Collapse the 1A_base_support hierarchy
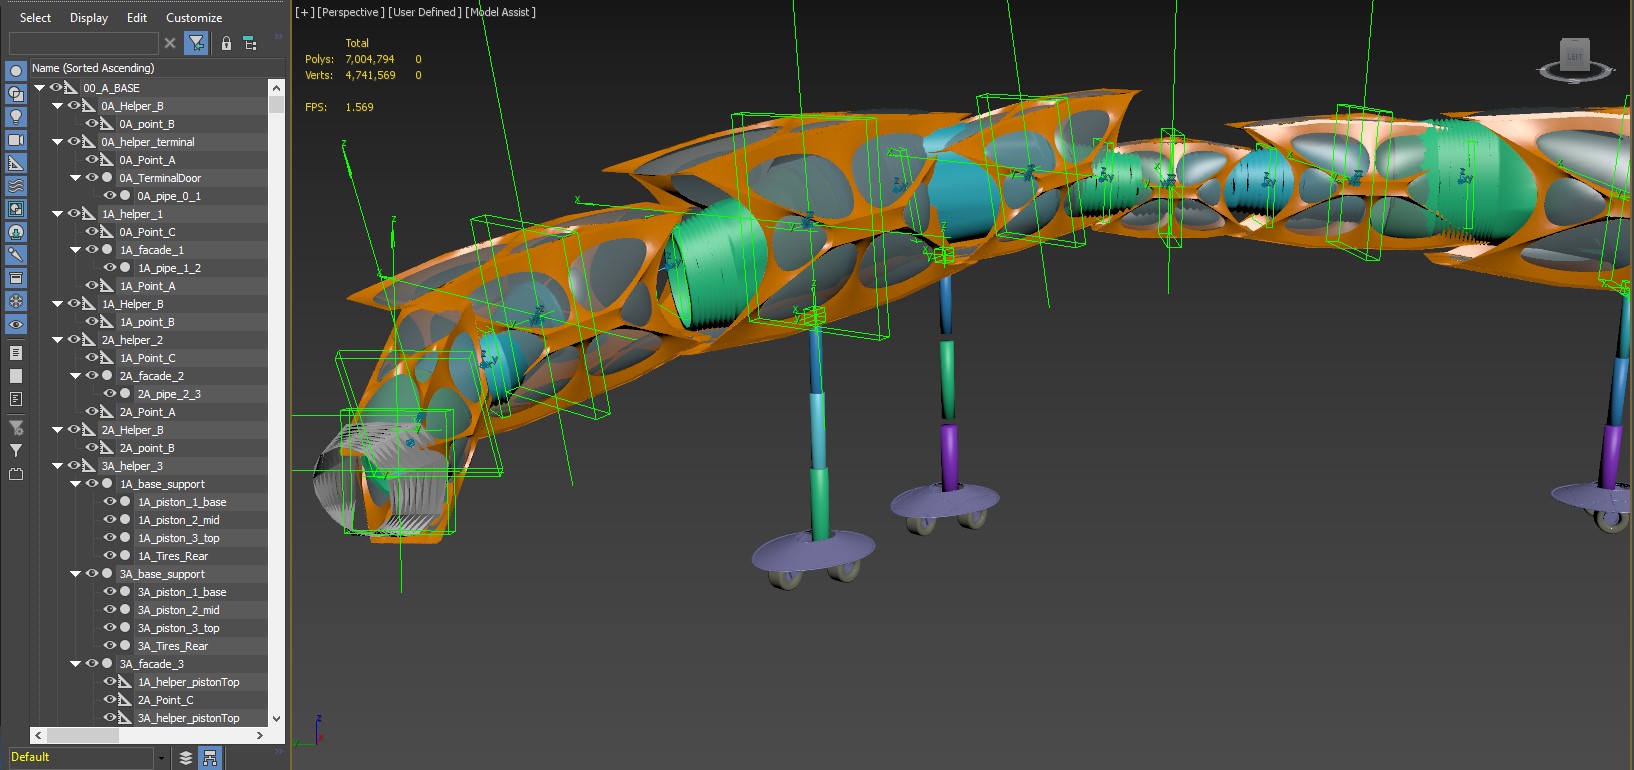 (x=75, y=484)
